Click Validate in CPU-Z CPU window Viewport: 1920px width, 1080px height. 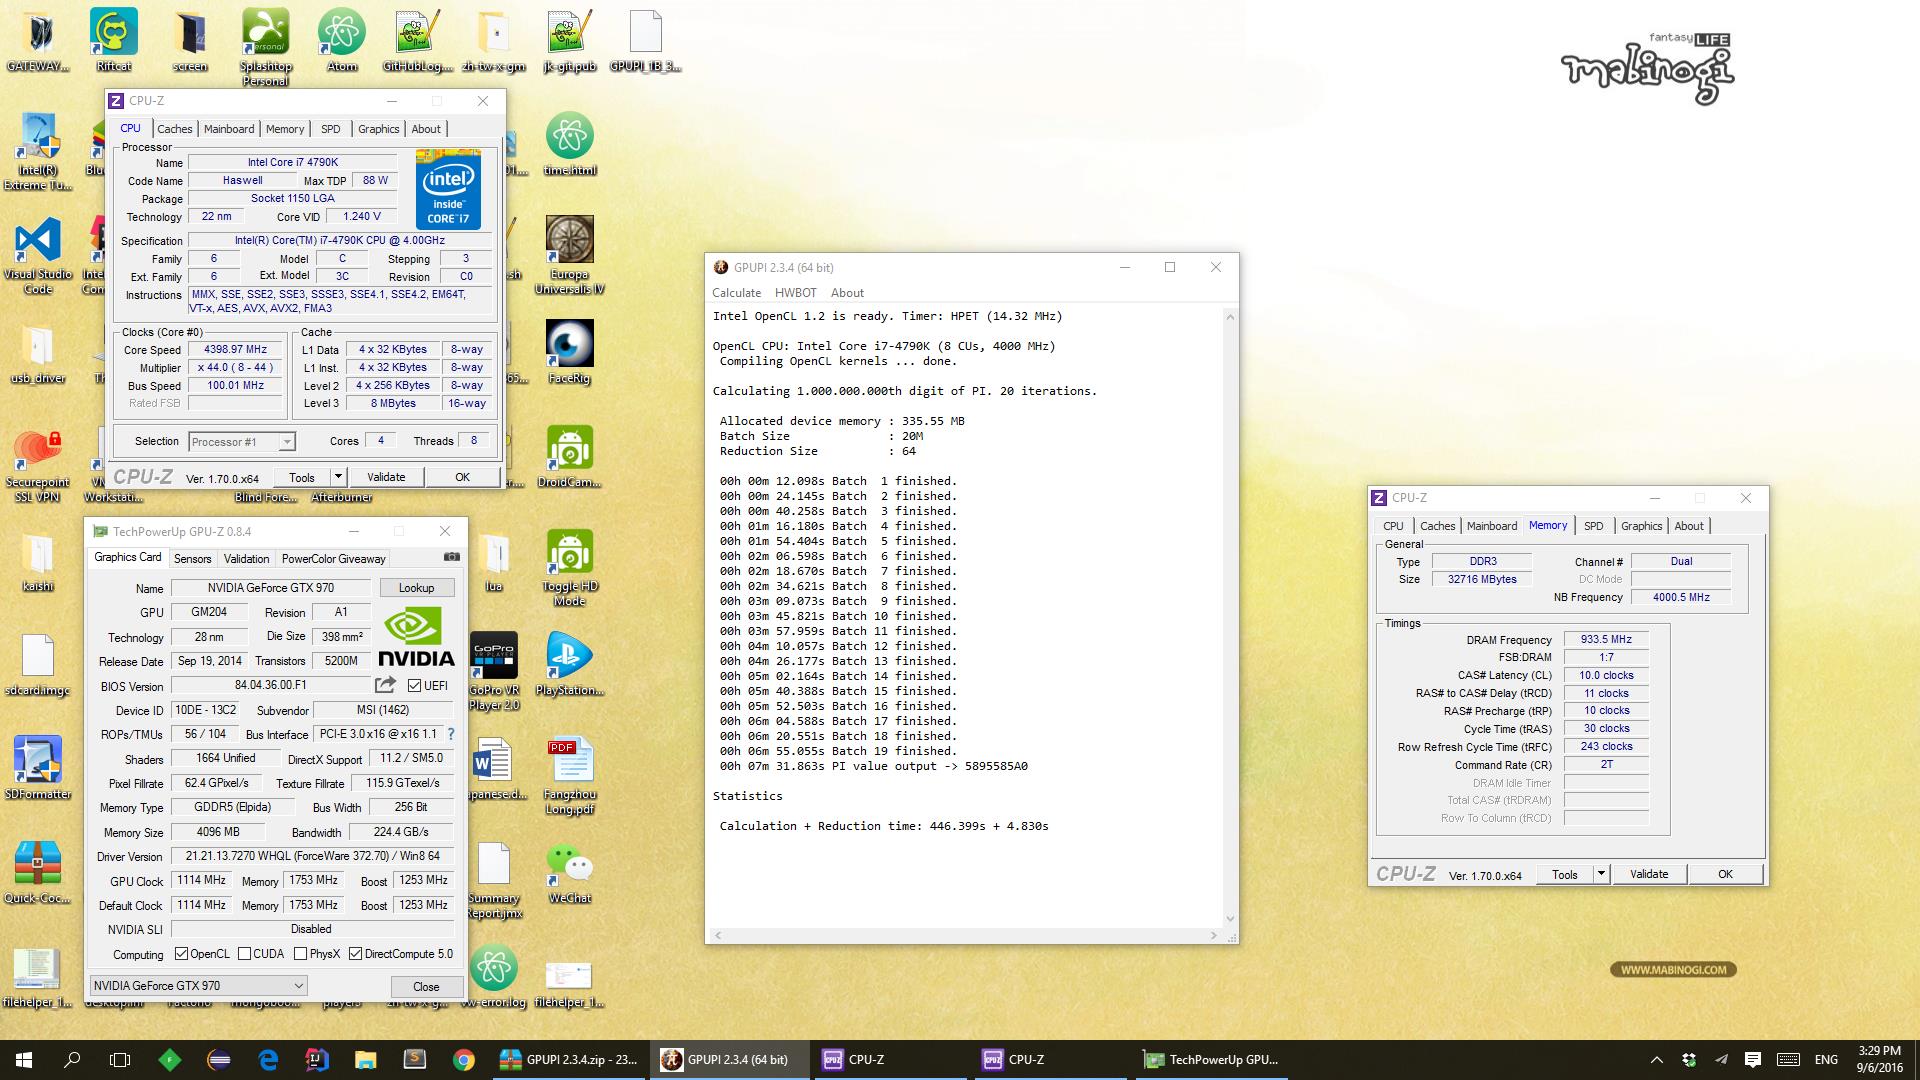(x=386, y=477)
